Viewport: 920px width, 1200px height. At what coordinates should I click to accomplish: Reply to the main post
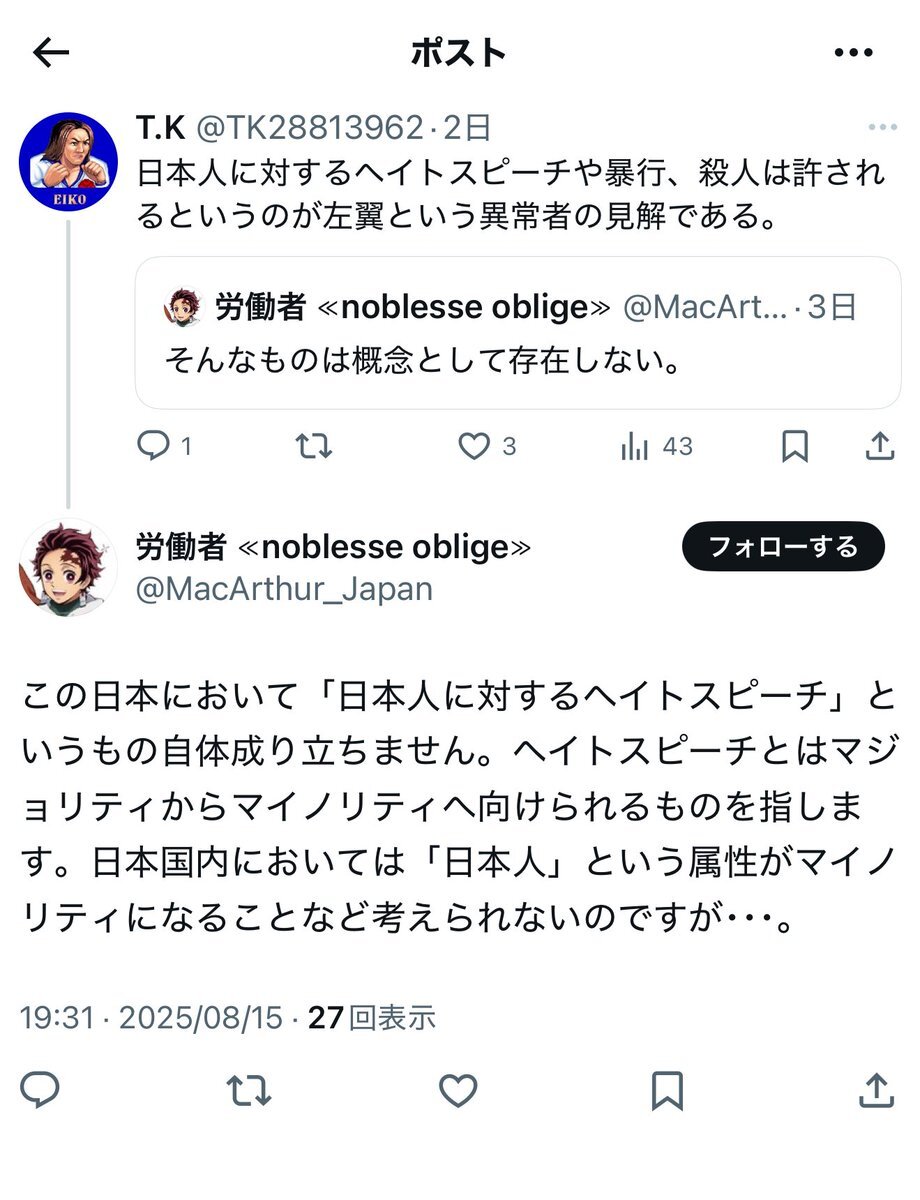pos(40,1089)
